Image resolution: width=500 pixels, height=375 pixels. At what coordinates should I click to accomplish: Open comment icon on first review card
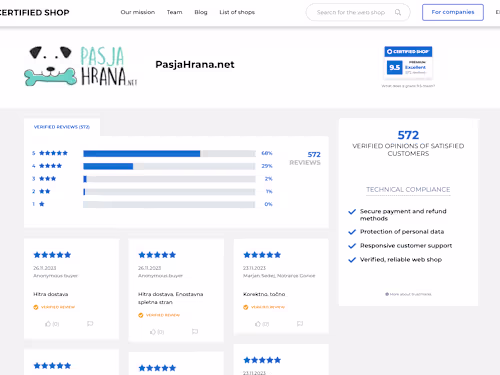[x=90, y=324]
